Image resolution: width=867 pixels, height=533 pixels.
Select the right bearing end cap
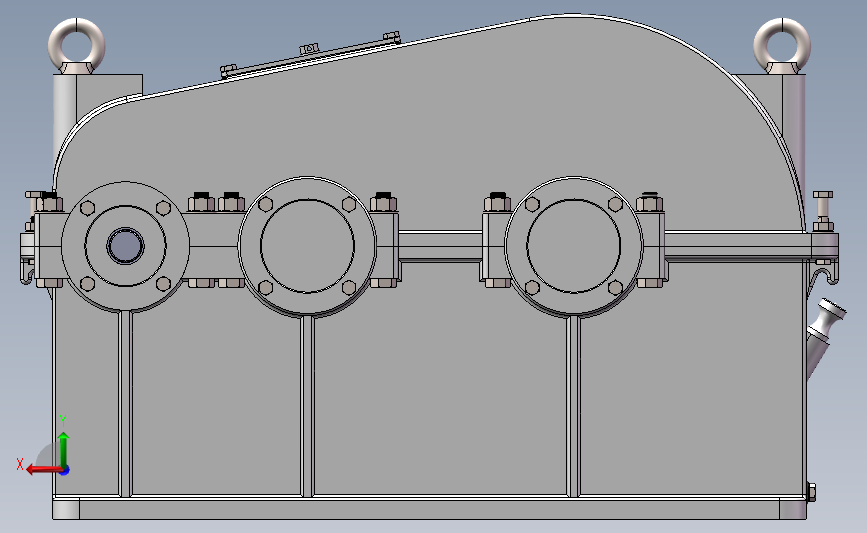573,246
